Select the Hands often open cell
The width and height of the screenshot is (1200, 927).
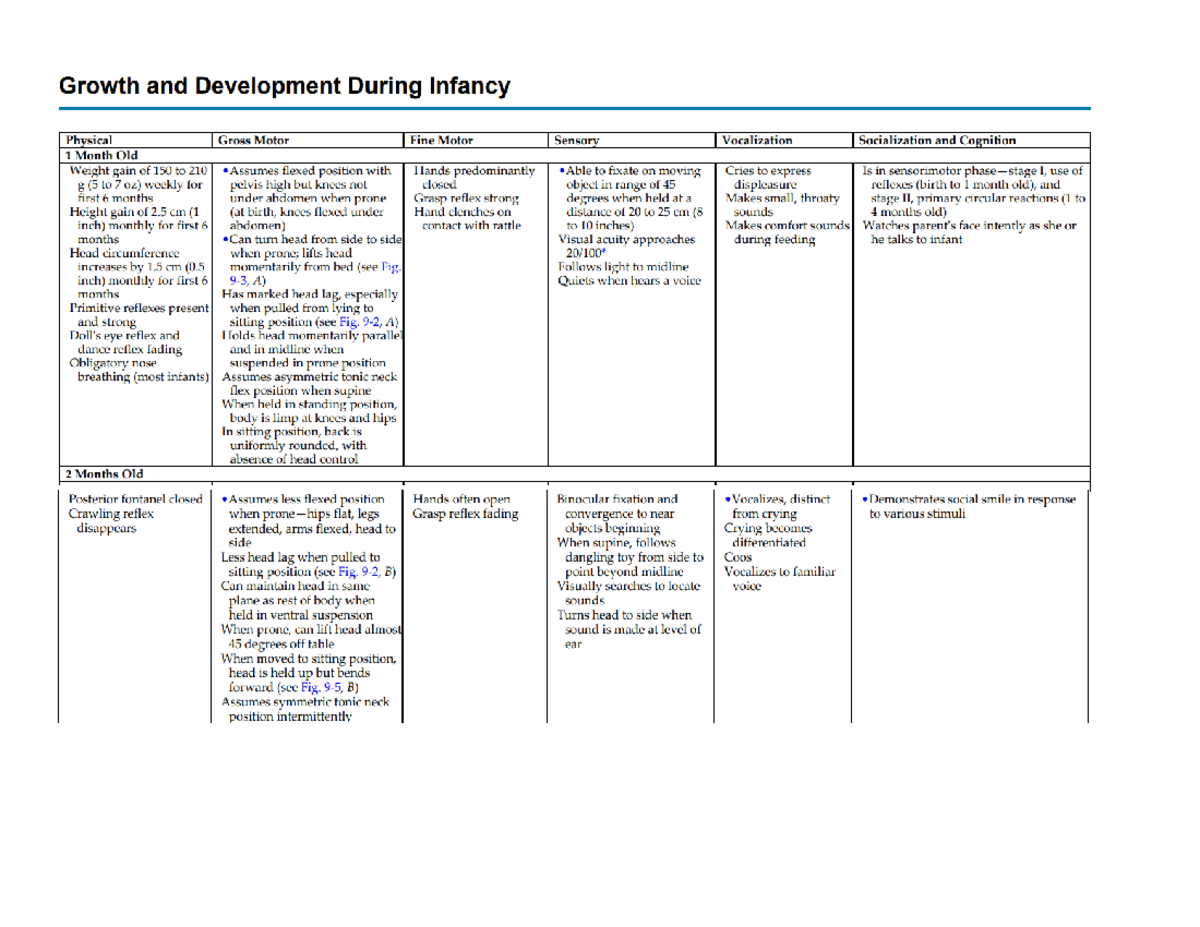pos(462,498)
